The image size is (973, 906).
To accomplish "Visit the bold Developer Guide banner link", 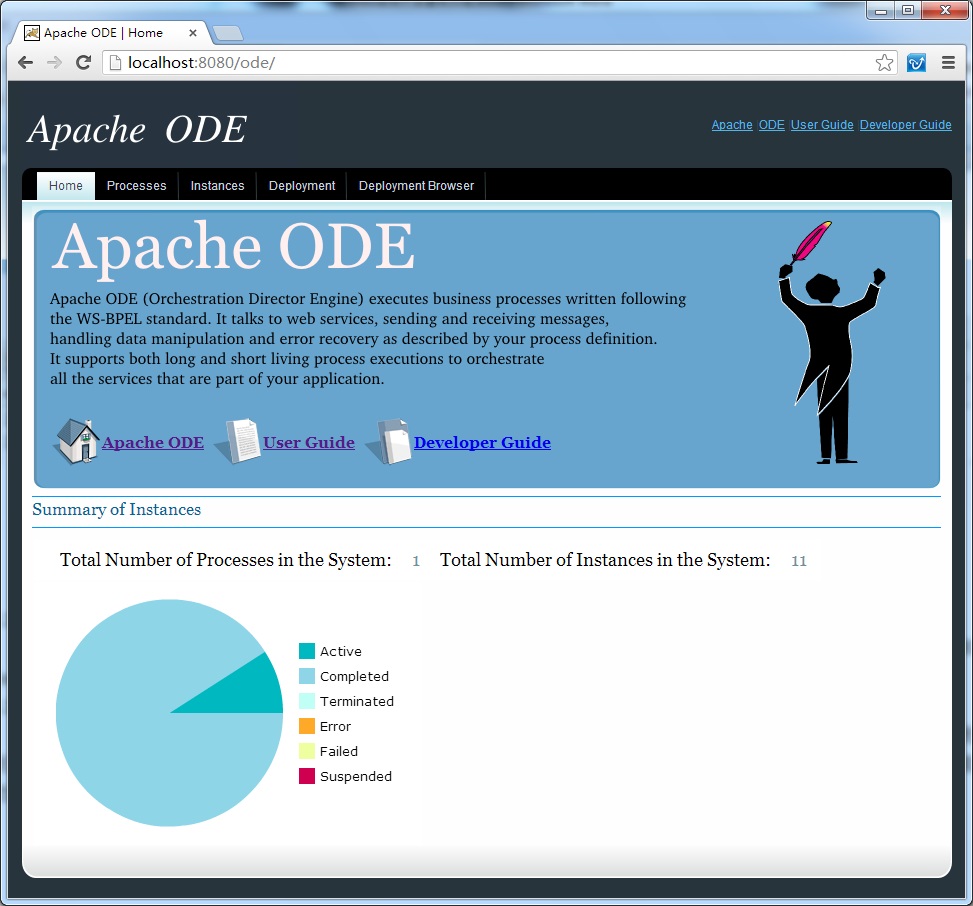I will tap(482, 442).
